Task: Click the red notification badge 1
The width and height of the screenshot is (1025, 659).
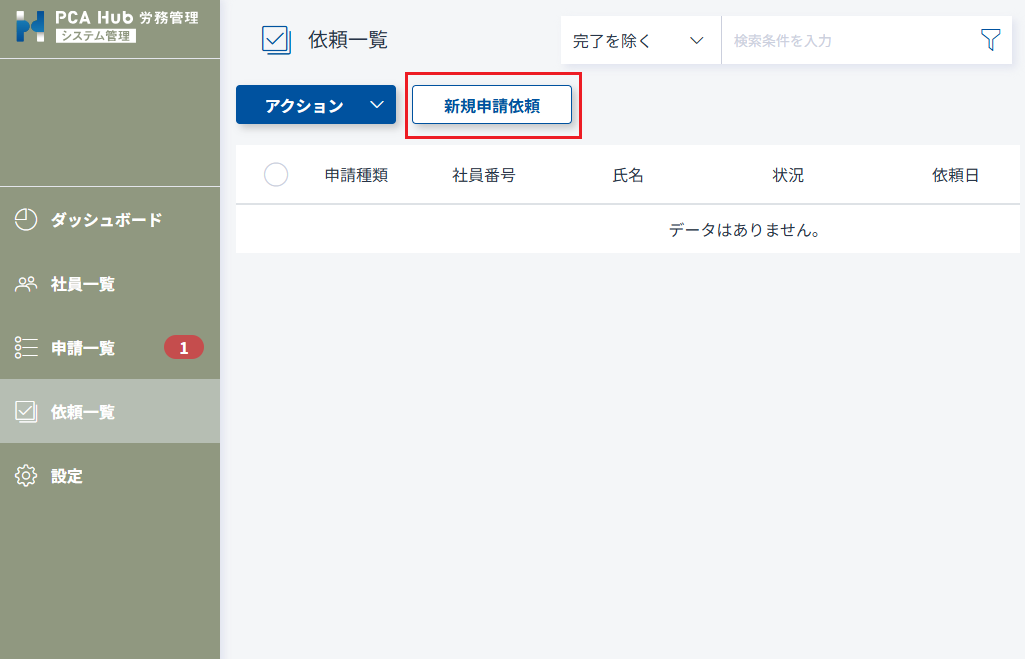Action: tap(184, 347)
